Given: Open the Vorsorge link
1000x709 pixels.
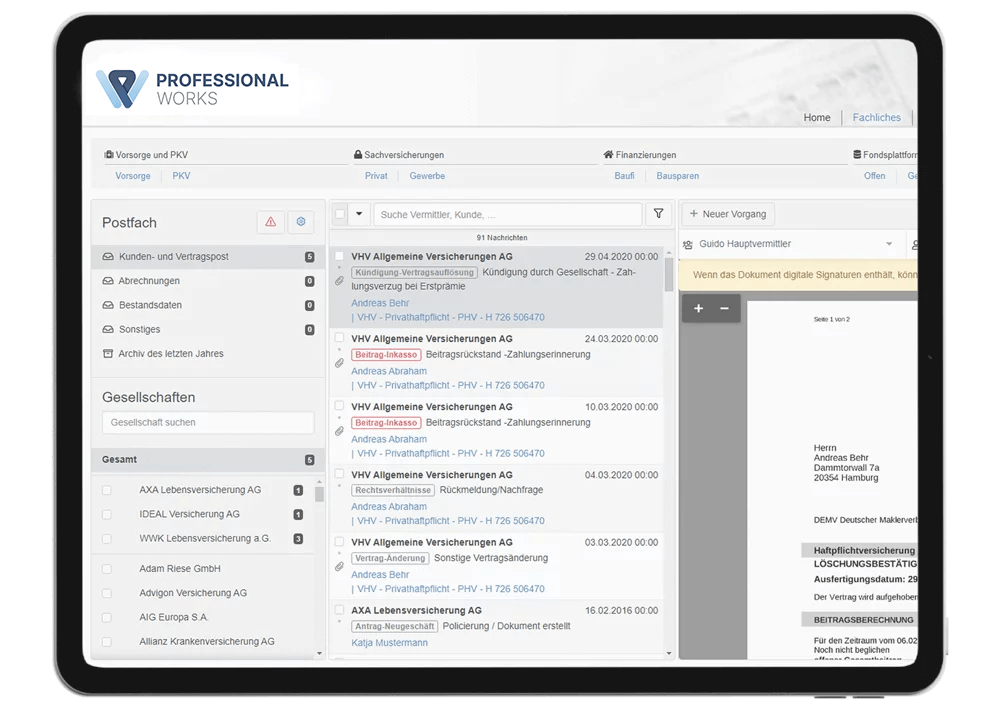Looking at the screenshot, I should tap(133, 176).
